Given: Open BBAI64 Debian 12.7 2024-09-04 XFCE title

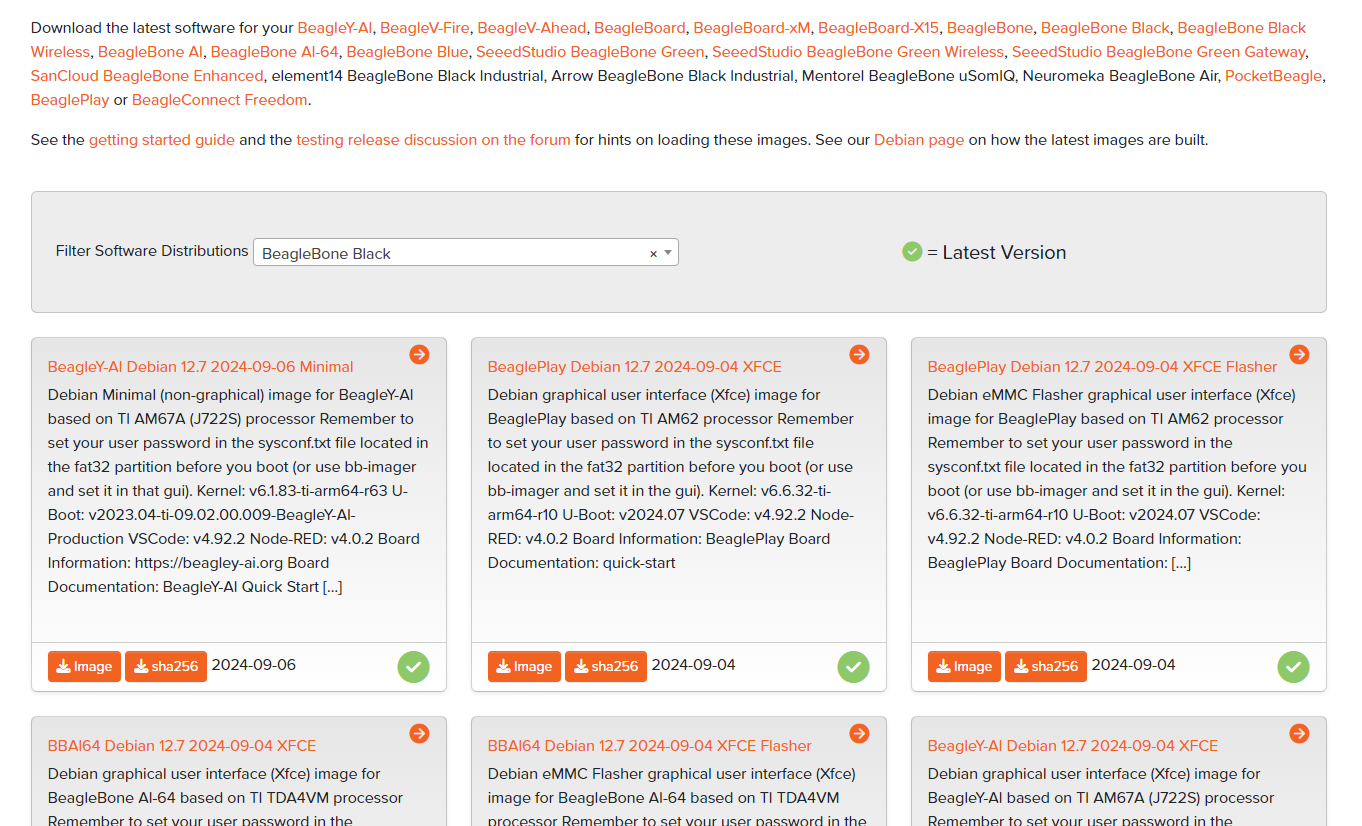Looking at the screenshot, I should pyautogui.click(x=182, y=746).
